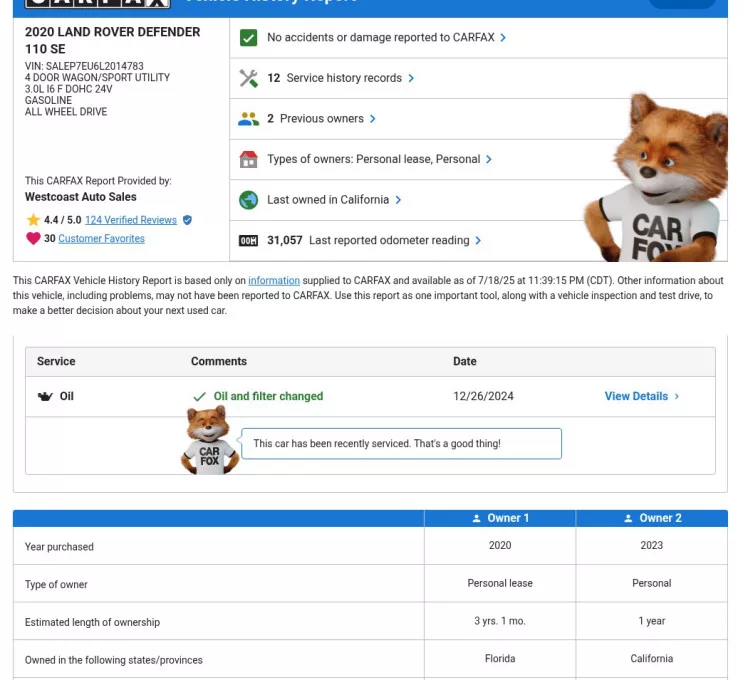The width and height of the screenshot is (743, 680).
Task: Open the Customer Favorites link
Action: click(101, 239)
